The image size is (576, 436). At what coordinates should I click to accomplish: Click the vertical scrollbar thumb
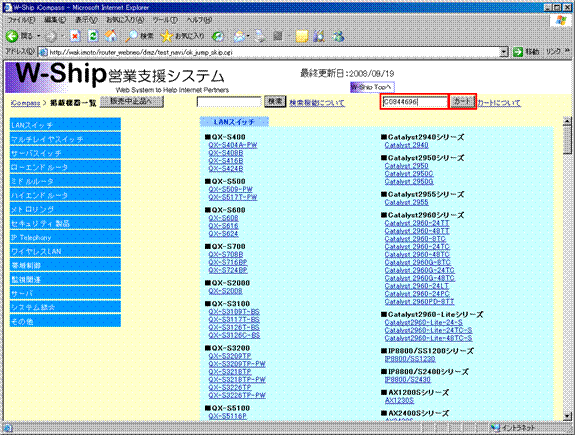pyautogui.click(x=567, y=140)
